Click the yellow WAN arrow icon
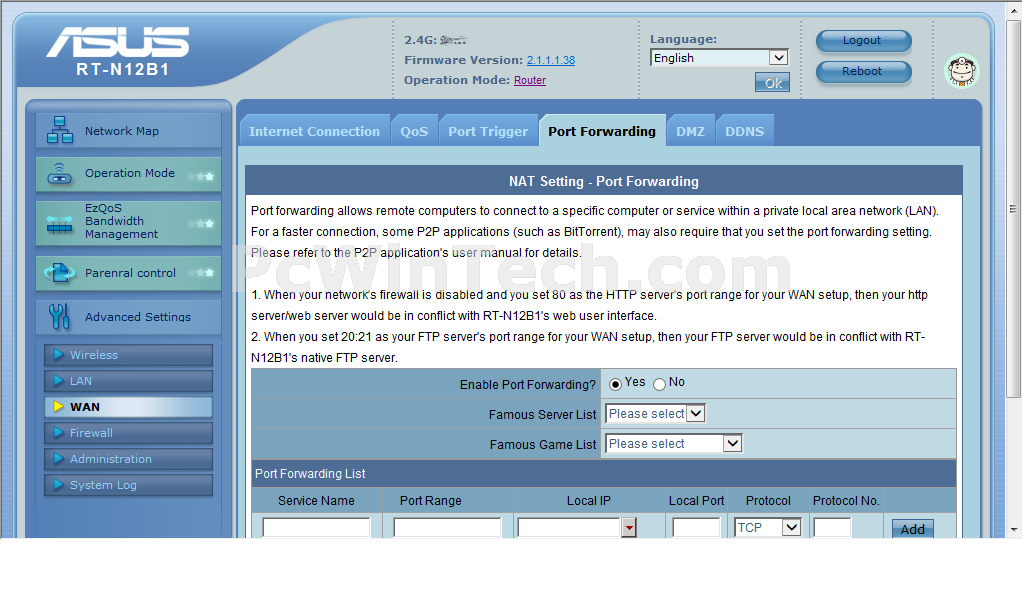 58,407
